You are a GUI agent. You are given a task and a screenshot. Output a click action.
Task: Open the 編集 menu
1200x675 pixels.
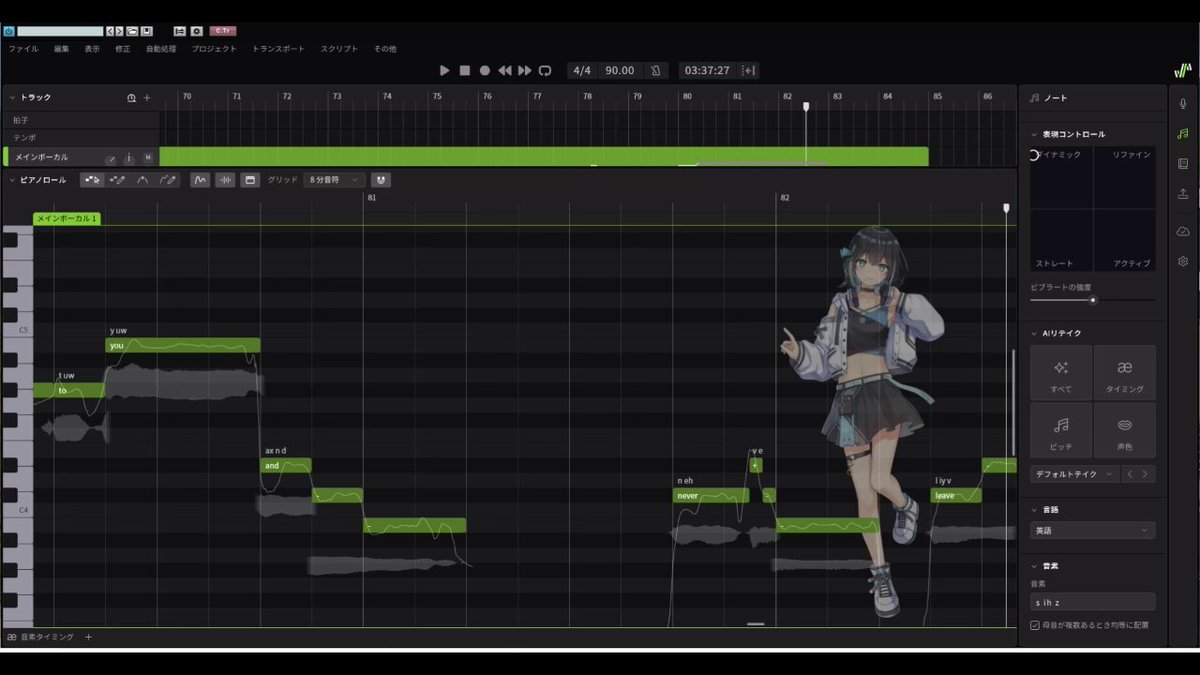tap(62, 48)
